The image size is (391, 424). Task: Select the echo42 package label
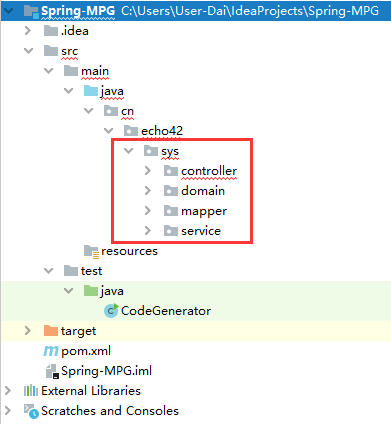(x=162, y=131)
